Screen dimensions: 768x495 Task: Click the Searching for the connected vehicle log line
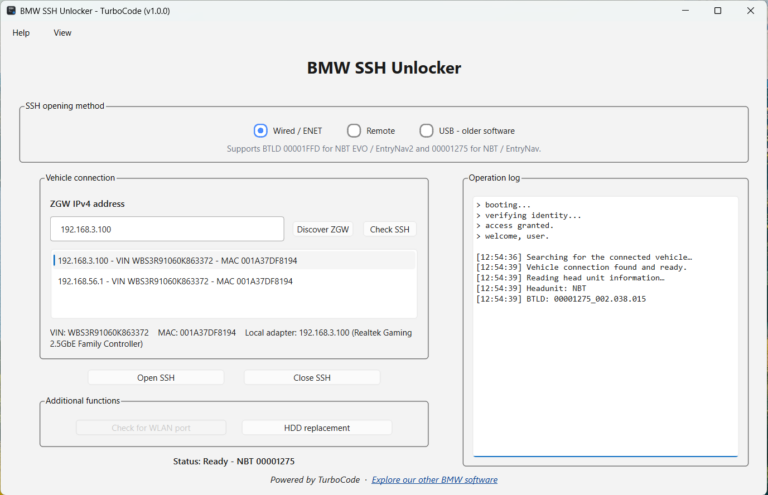coord(584,257)
